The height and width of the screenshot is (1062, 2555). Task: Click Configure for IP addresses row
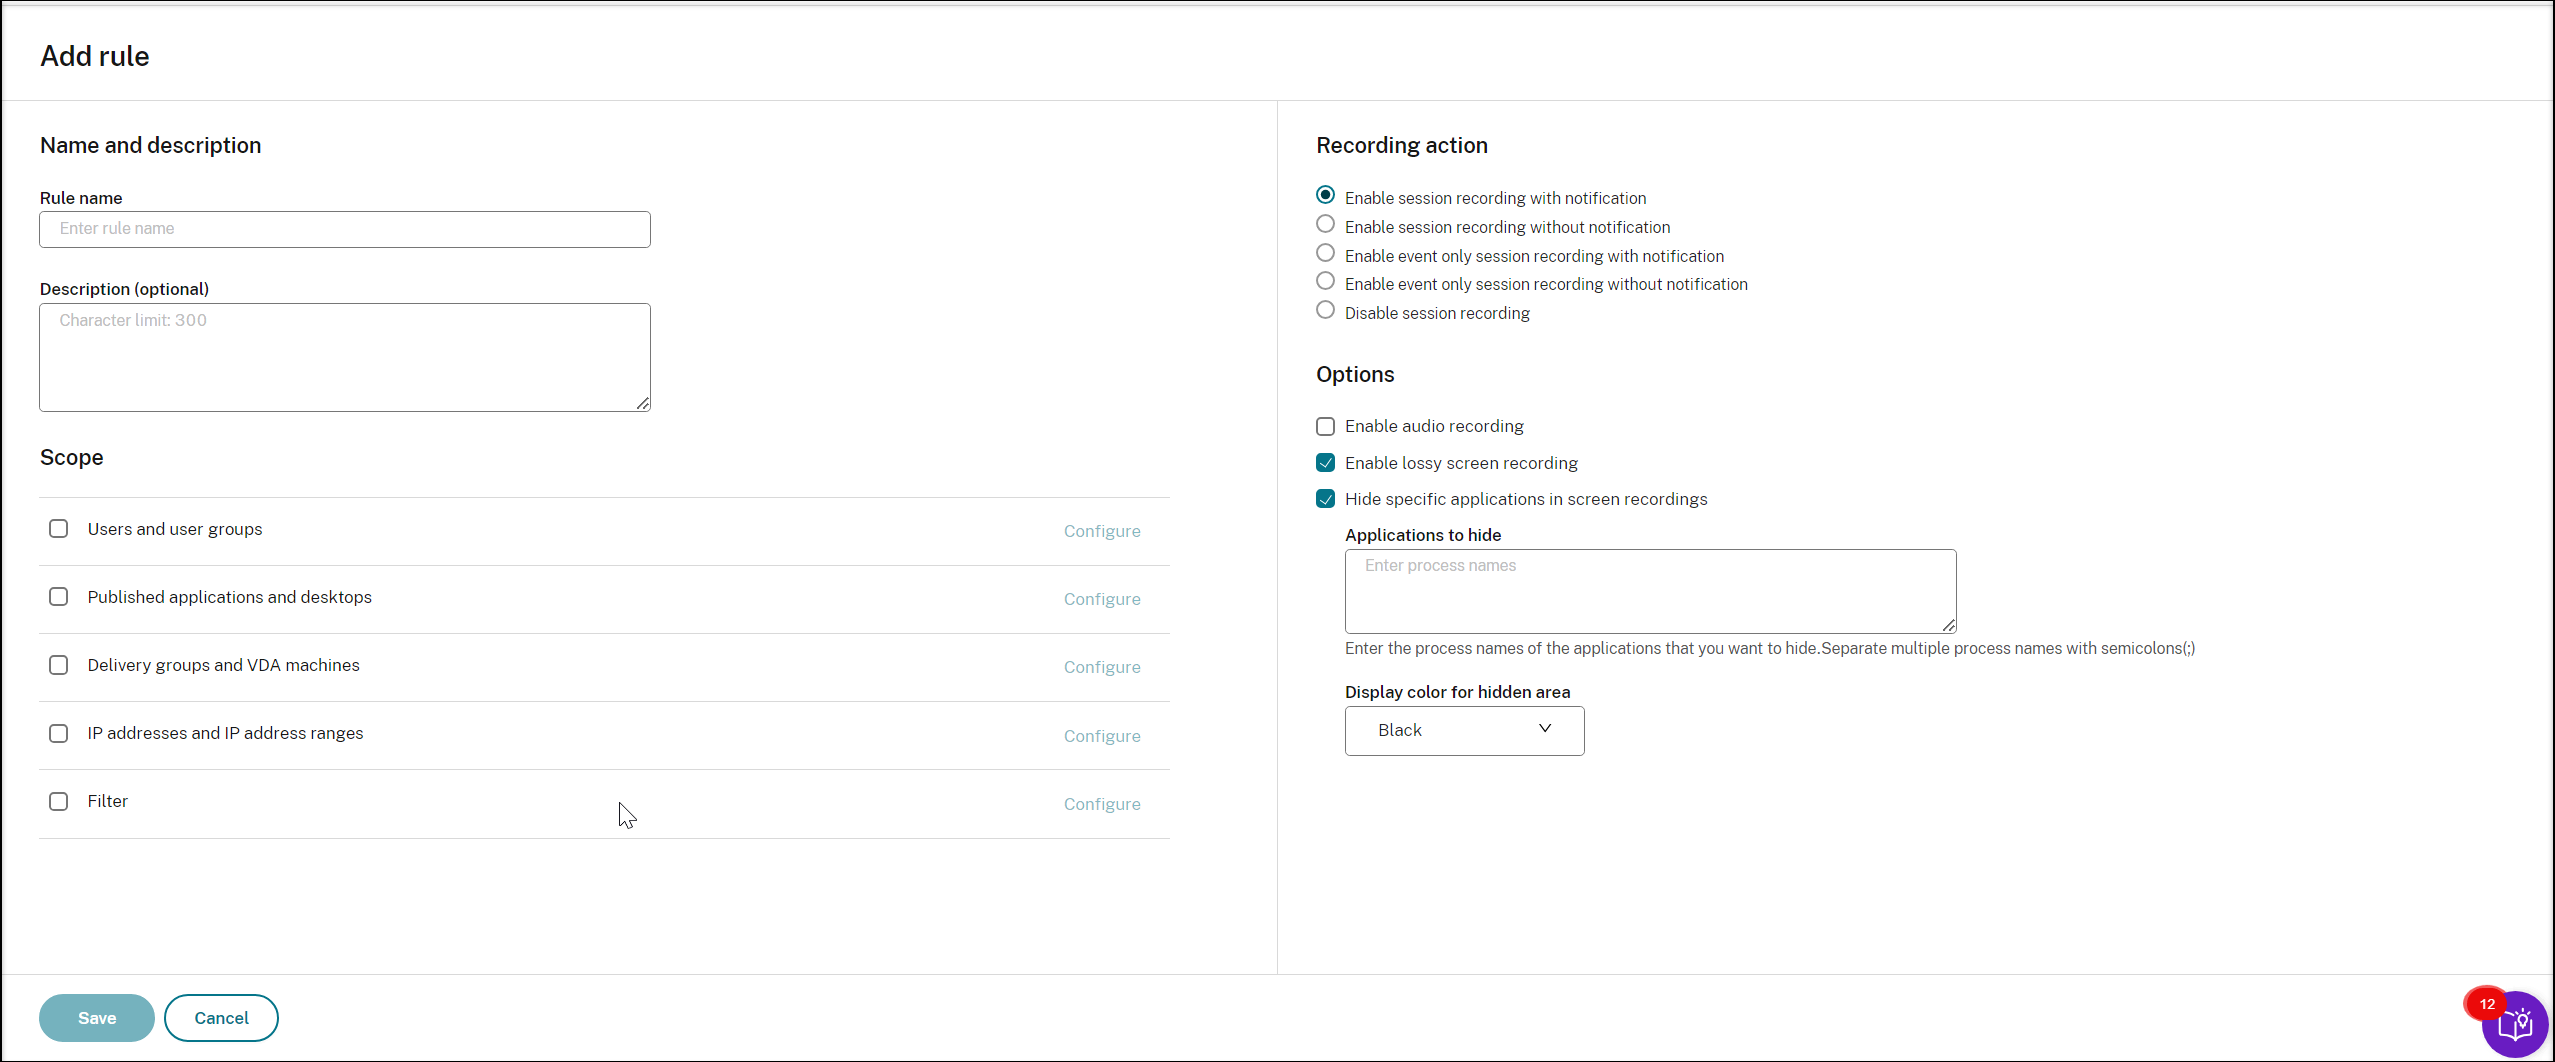tap(1101, 737)
